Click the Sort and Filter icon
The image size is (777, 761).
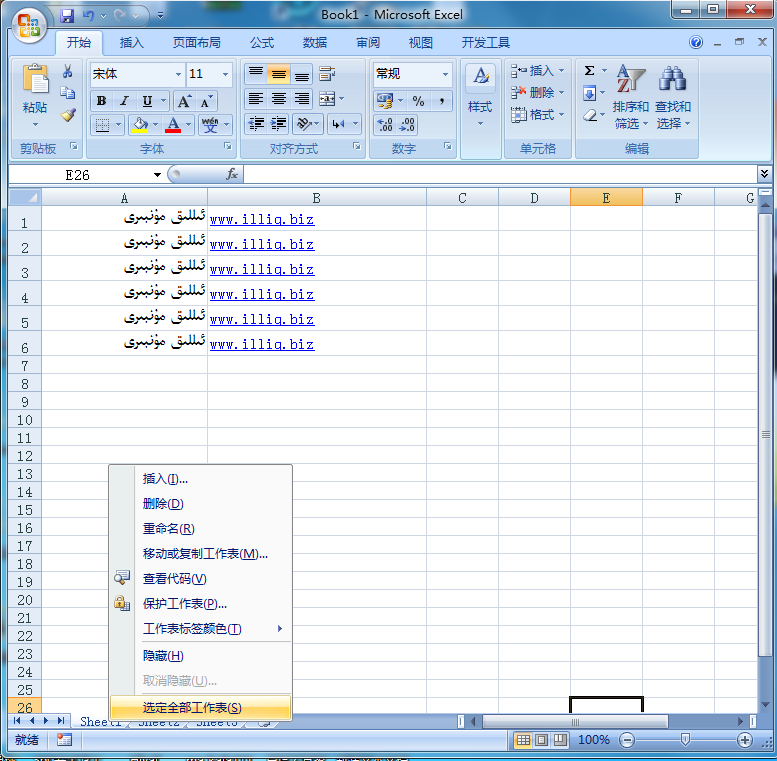630,97
